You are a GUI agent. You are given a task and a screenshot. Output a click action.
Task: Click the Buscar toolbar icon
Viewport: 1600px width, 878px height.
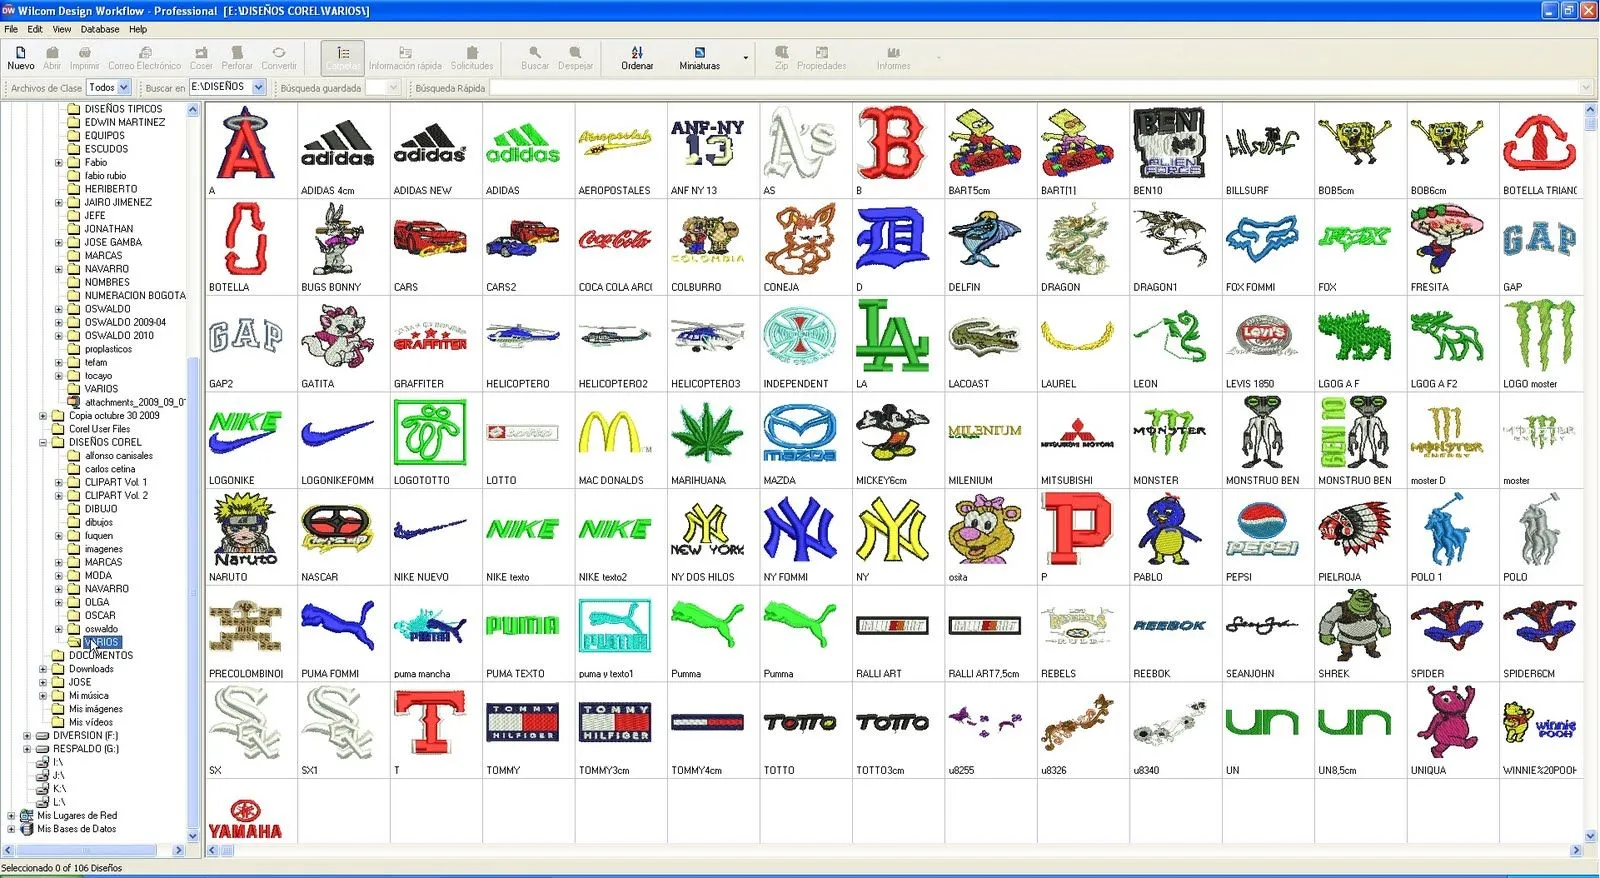(x=535, y=58)
